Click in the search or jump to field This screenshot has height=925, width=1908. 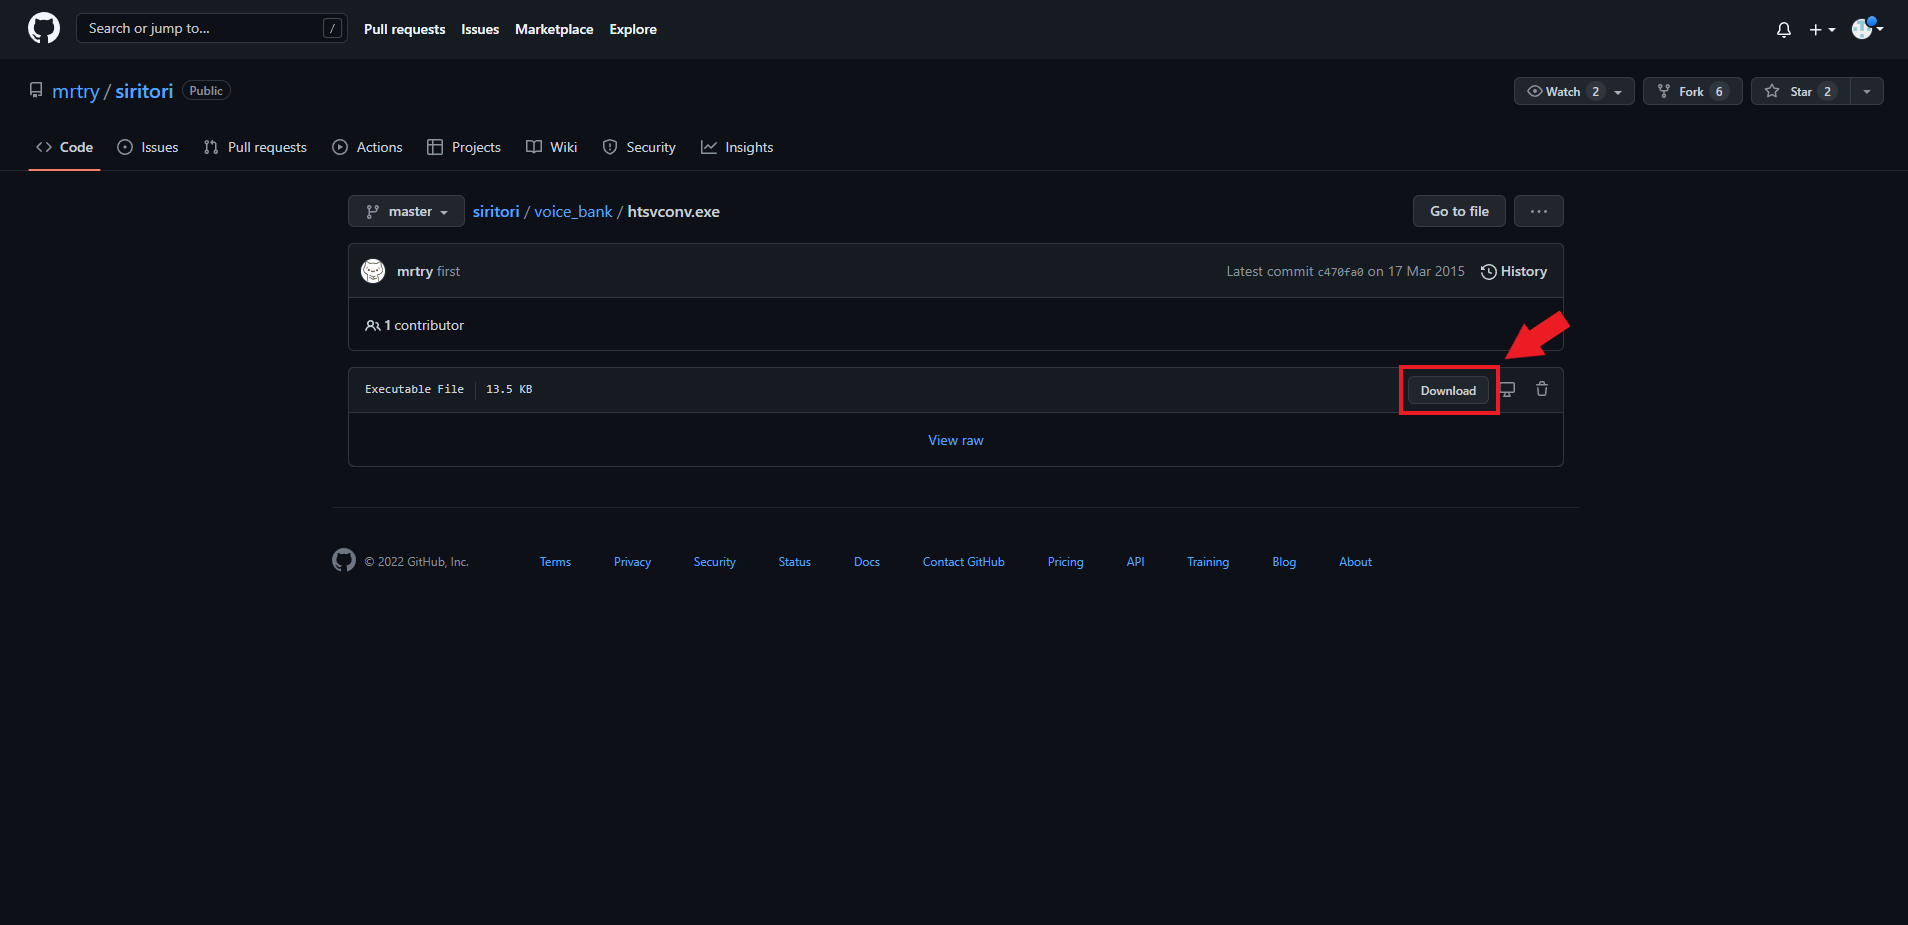[x=211, y=28]
